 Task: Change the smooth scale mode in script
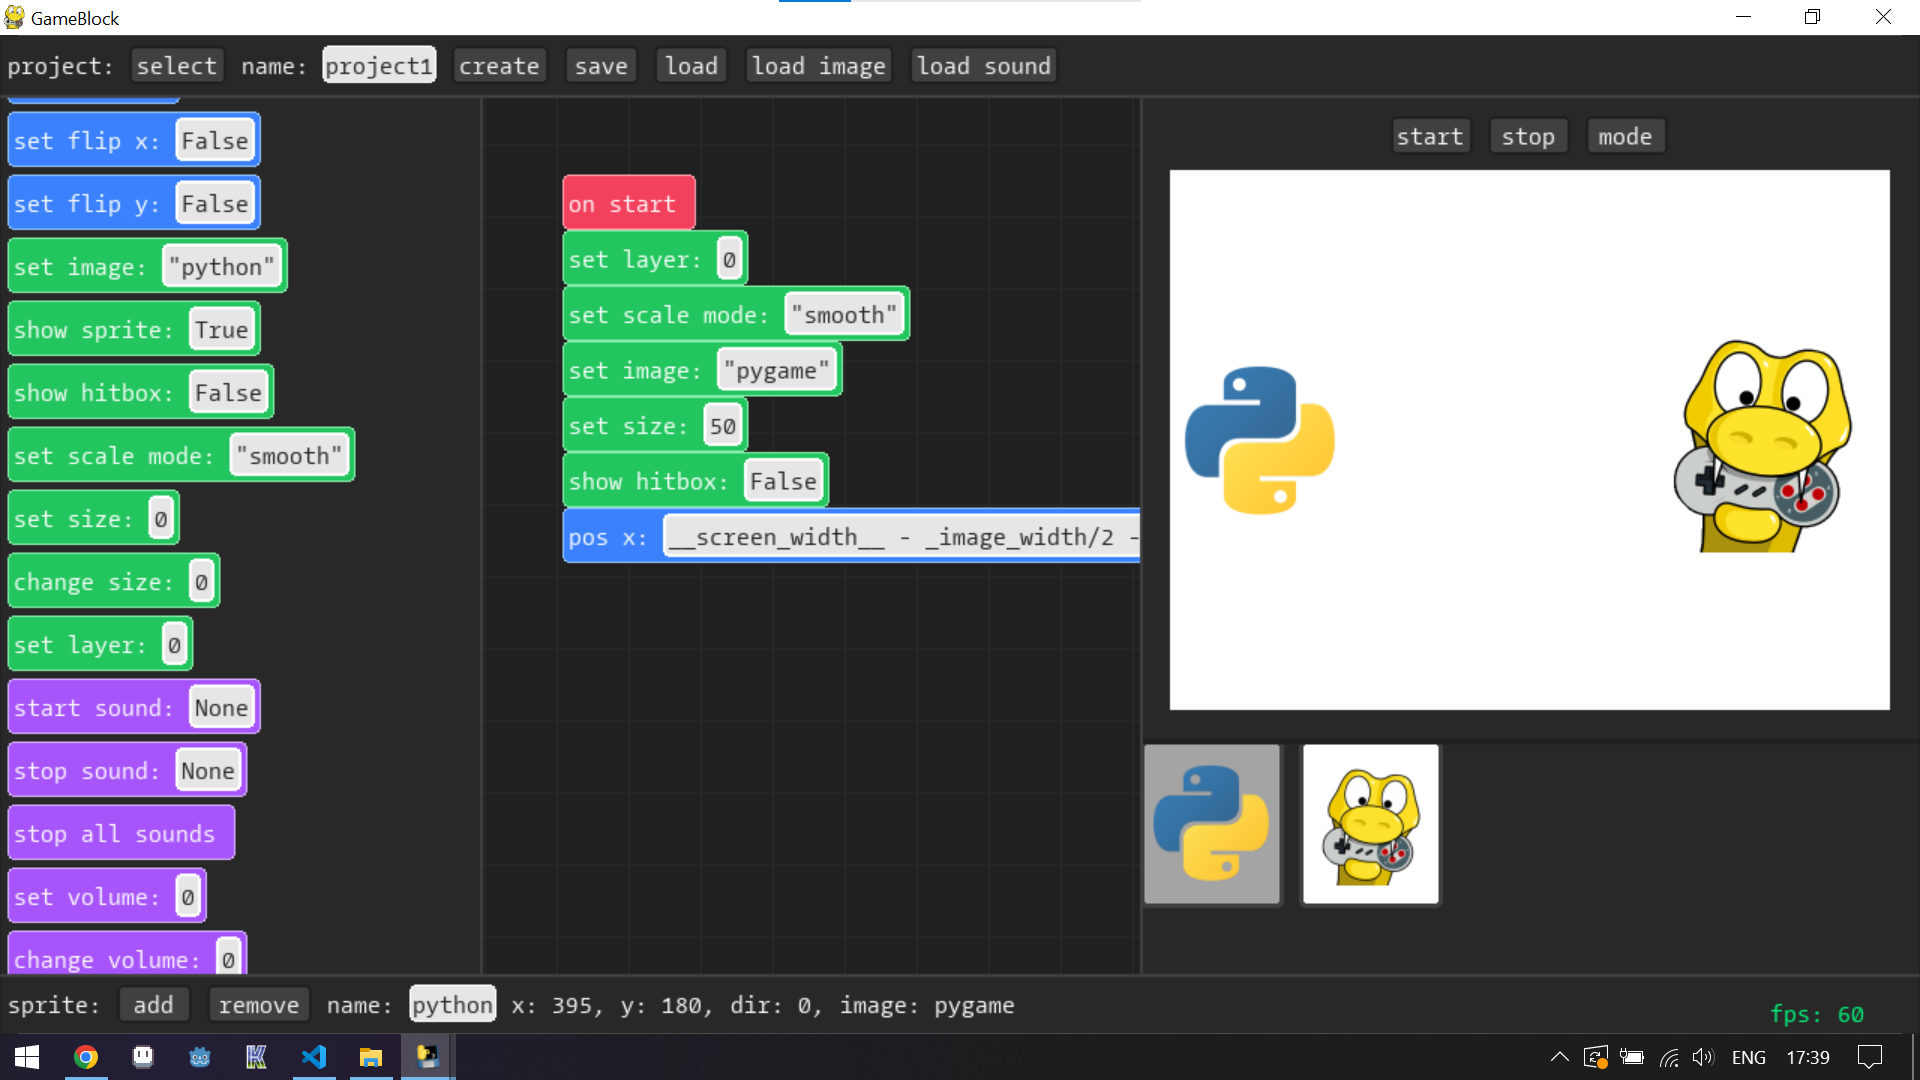pyautogui.click(x=844, y=315)
